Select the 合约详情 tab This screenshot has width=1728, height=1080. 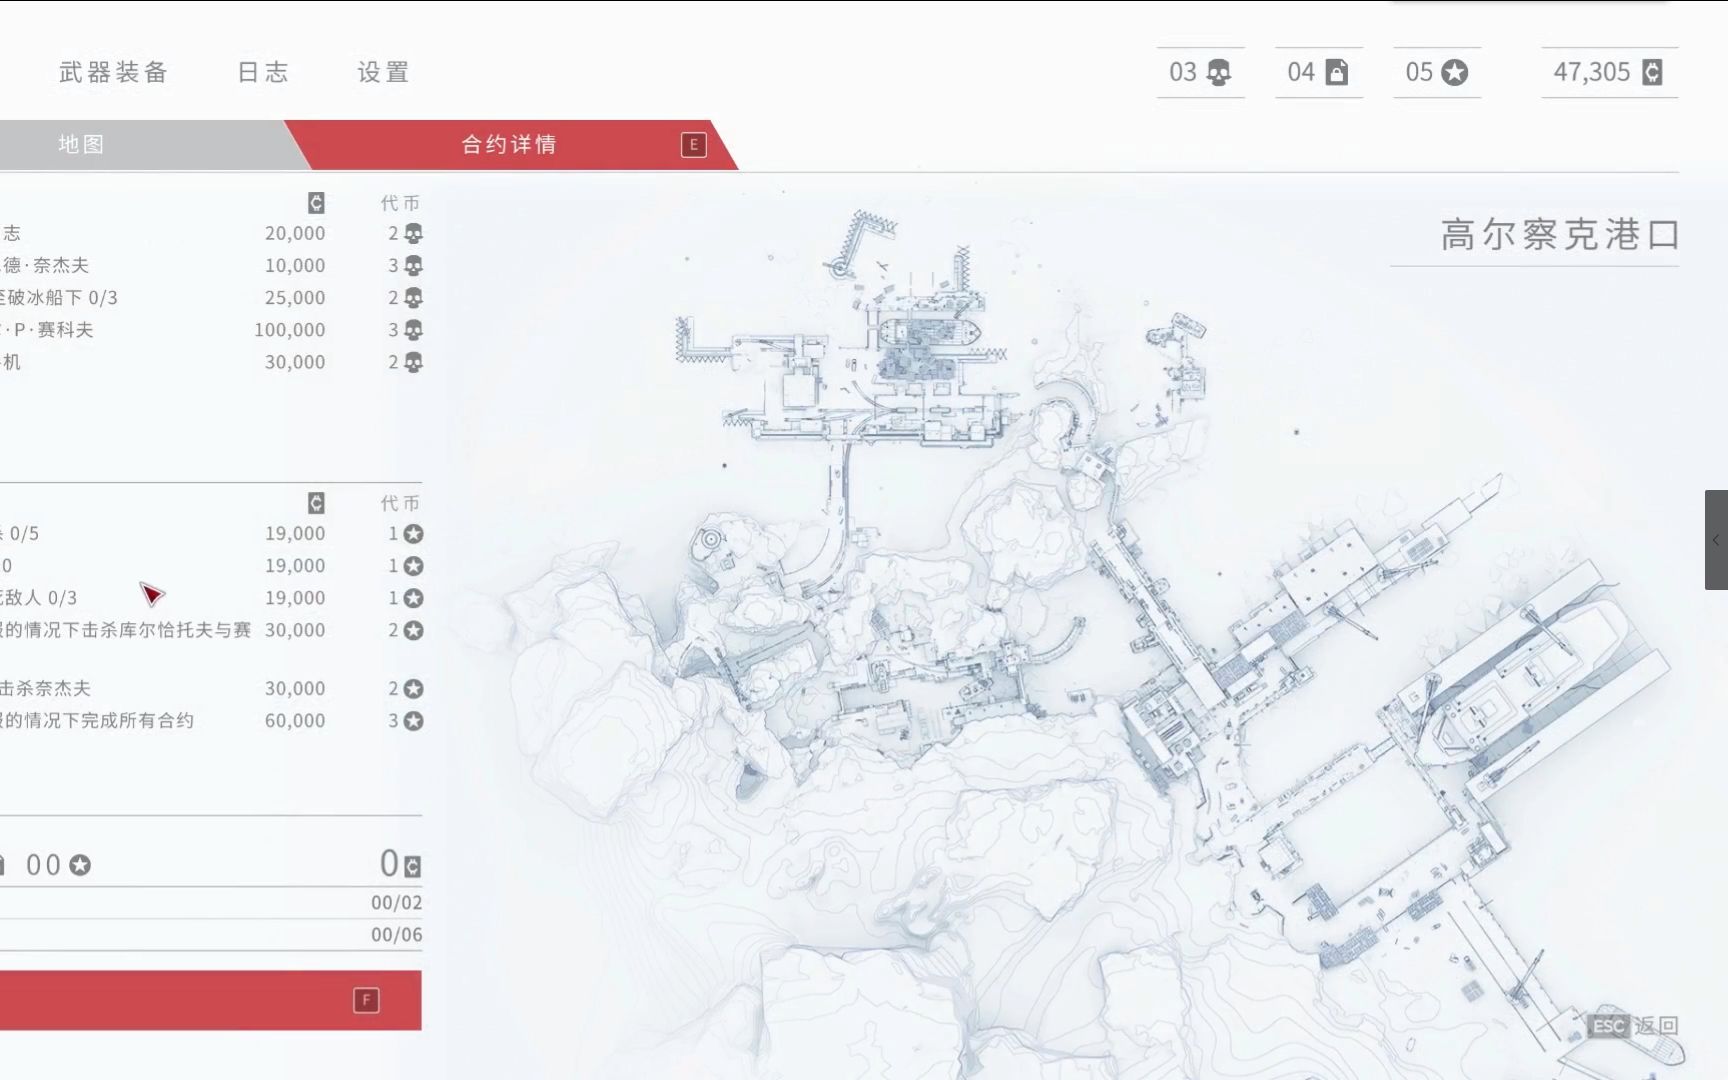click(510, 144)
